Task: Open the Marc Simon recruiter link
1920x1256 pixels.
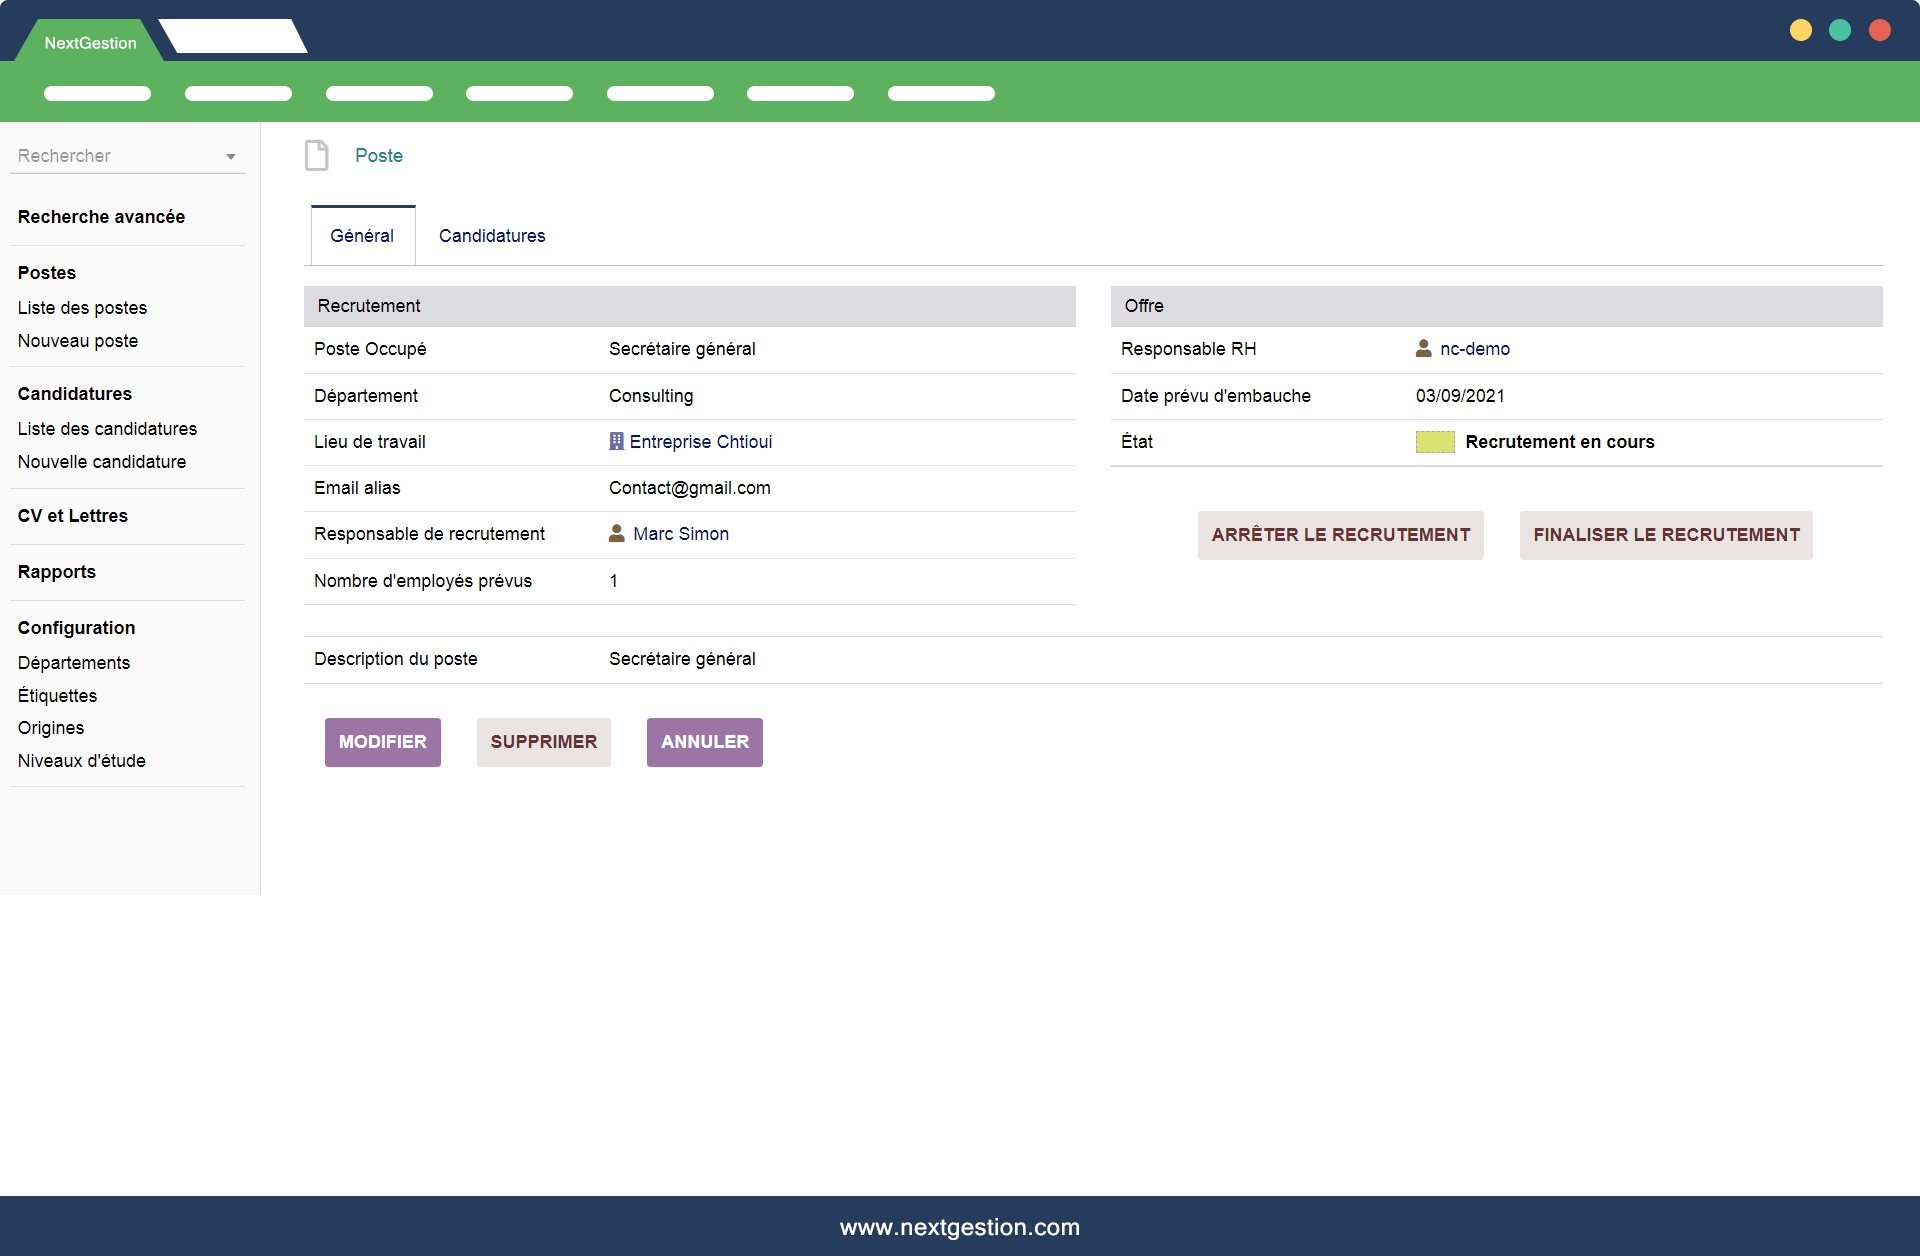Action: (680, 534)
